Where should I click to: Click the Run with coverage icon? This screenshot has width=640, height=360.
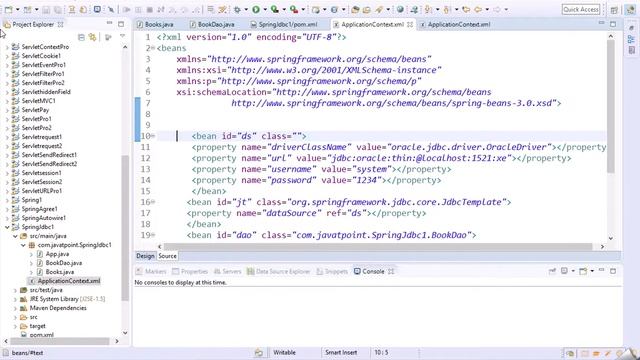pos(275,9)
